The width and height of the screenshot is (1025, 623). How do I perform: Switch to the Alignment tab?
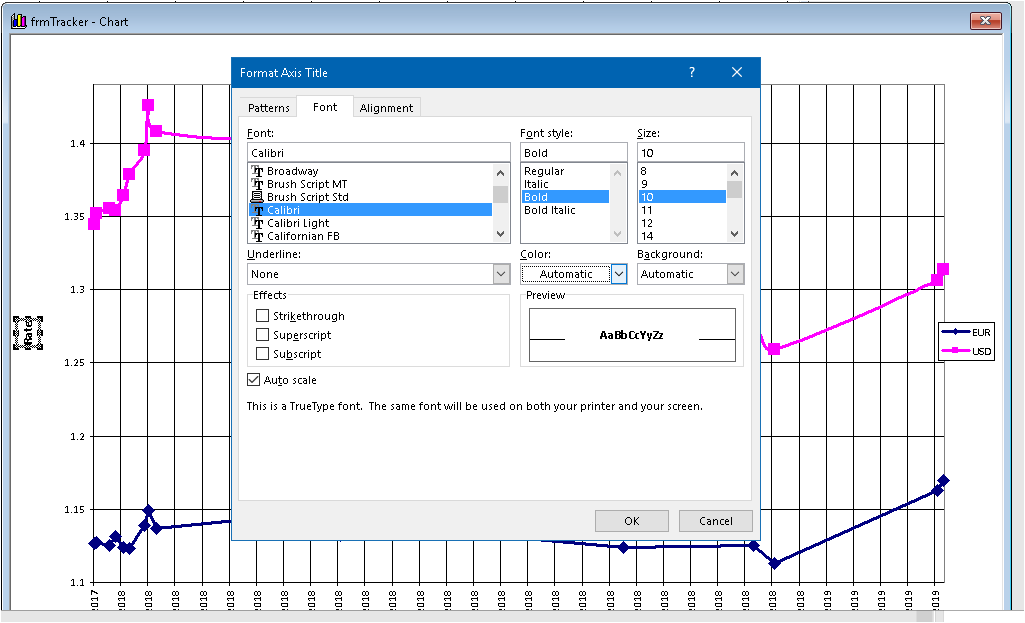coord(386,108)
